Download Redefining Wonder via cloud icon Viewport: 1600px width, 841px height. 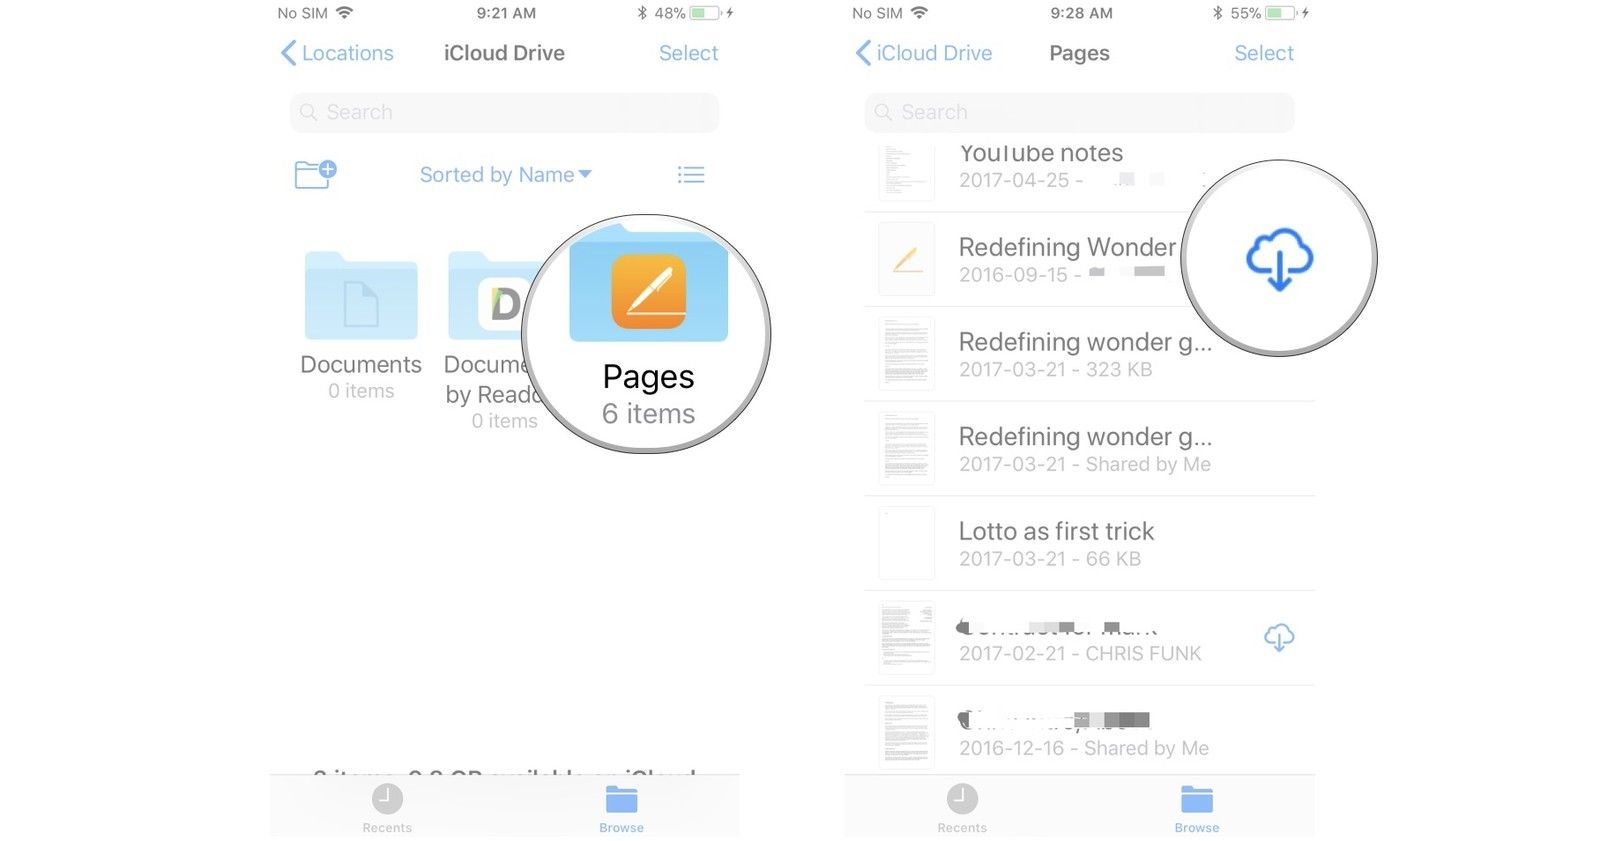tap(1279, 258)
